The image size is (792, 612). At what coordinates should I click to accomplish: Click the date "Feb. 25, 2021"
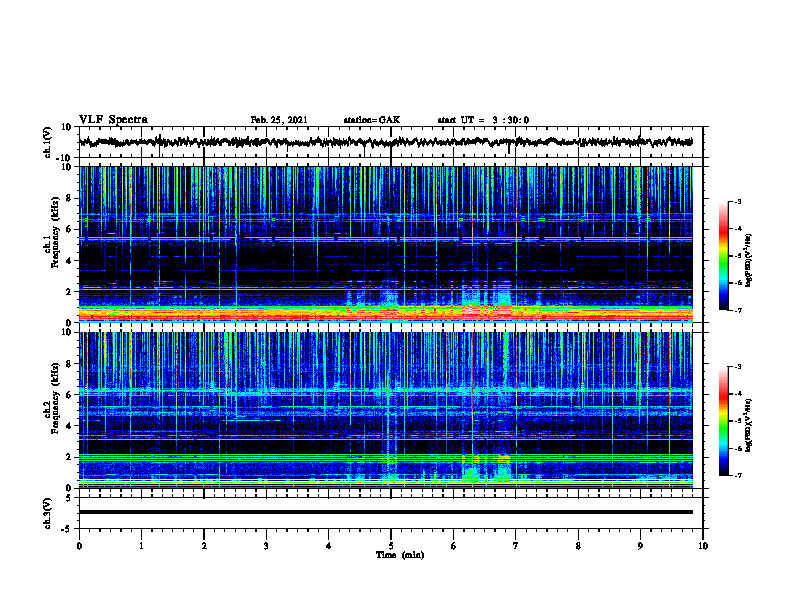pyautogui.click(x=279, y=120)
